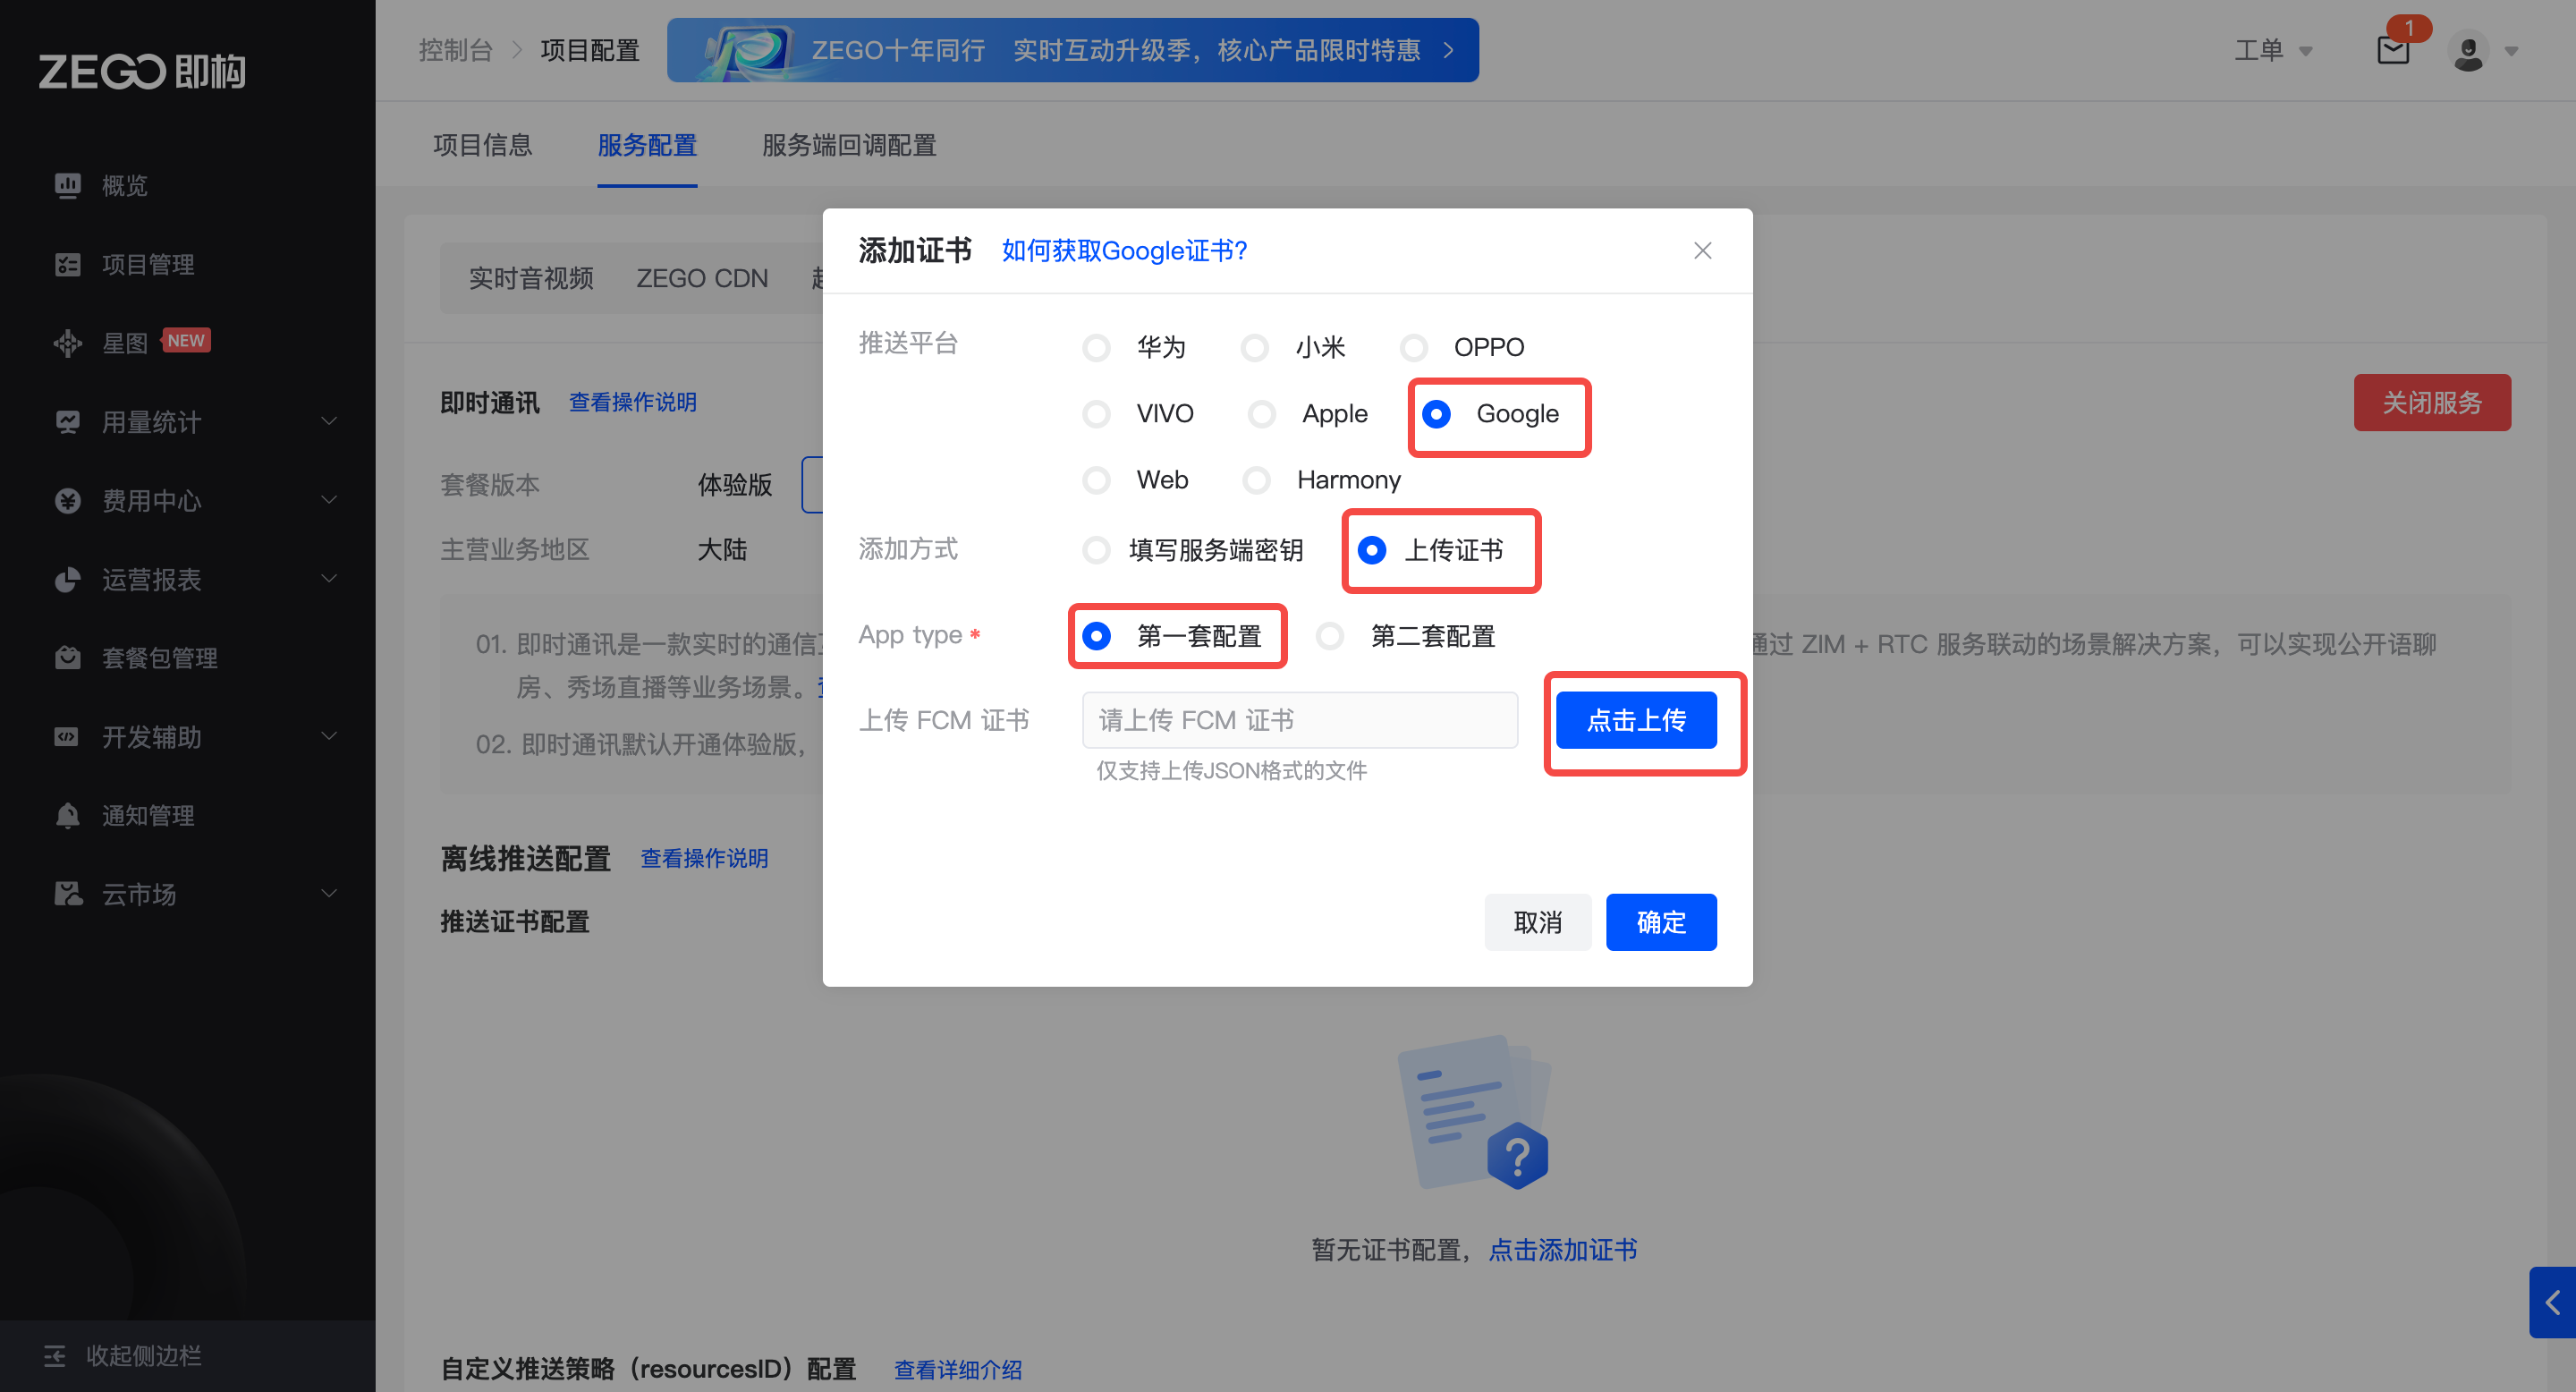This screenshot has width=2576, height=1392.
Task: Click the 开发辅助 code icon
Action: [x=67, y=737]
